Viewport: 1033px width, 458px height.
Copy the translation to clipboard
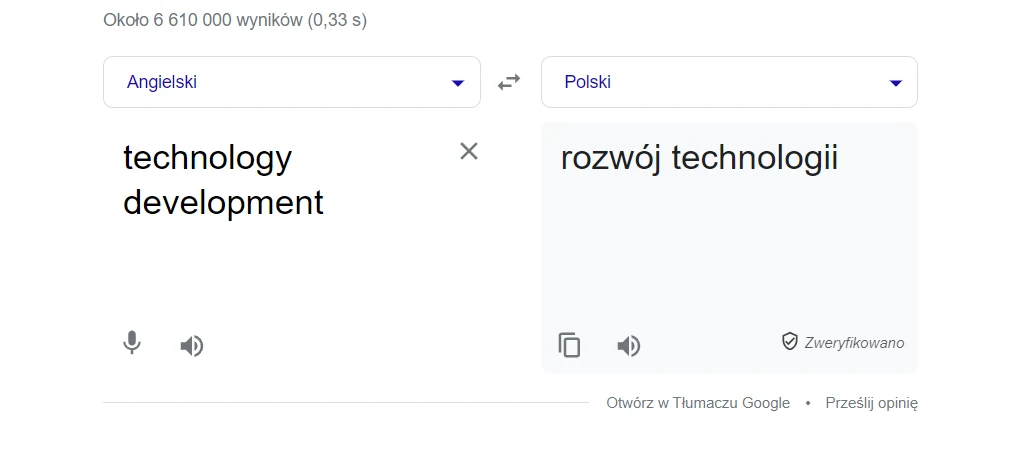(569, 345)
